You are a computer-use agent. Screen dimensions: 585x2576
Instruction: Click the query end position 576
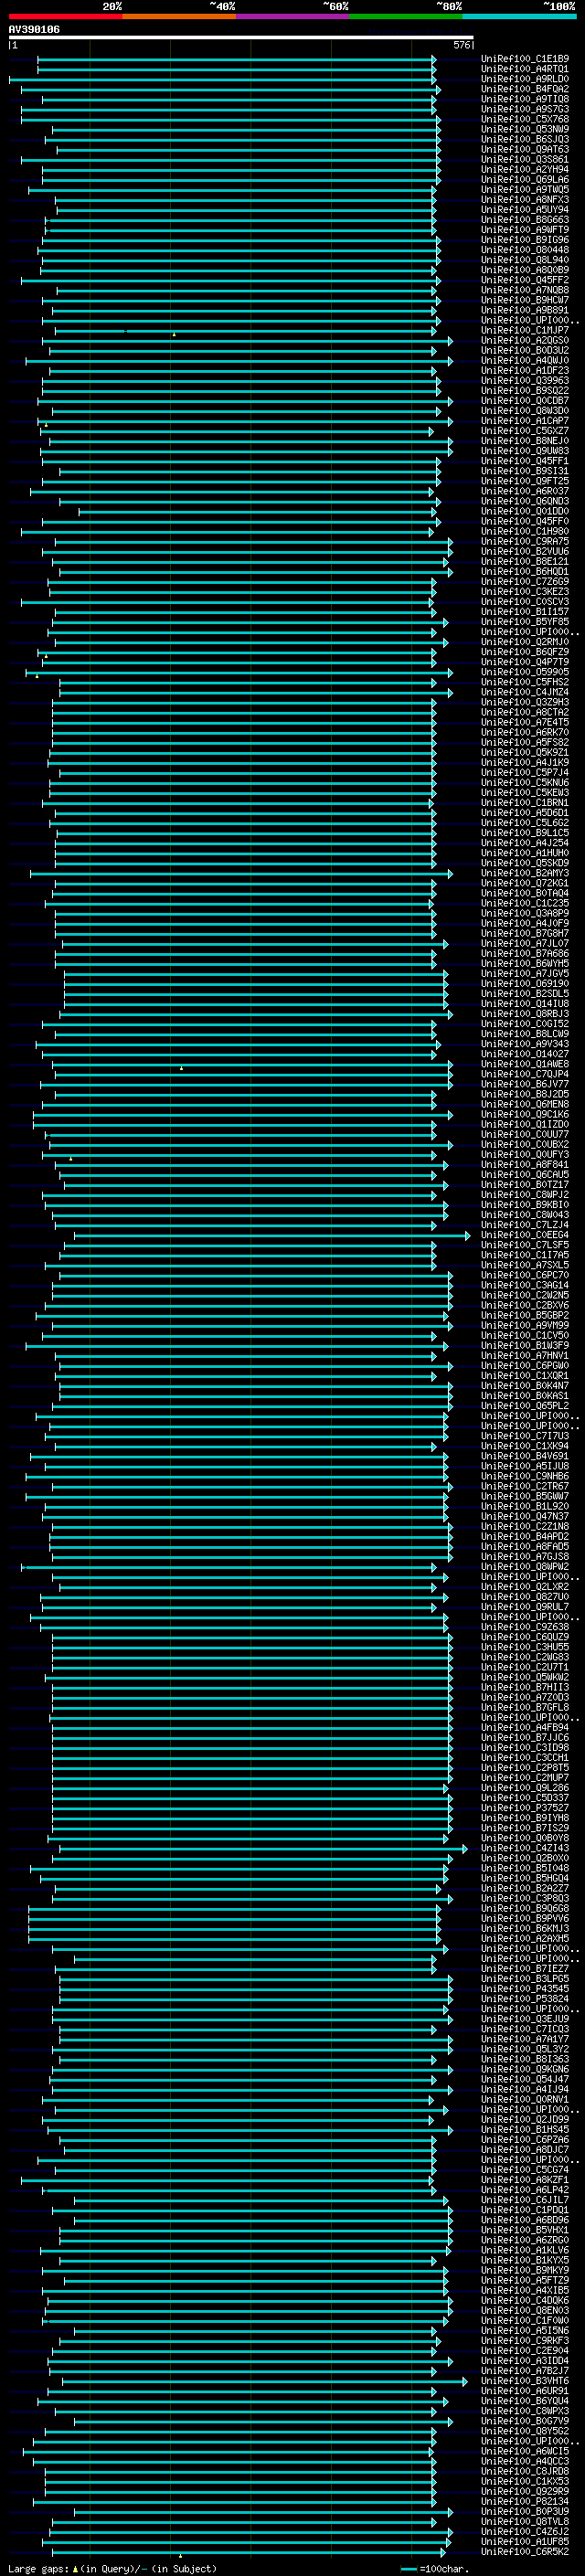[x=462, y=46]
